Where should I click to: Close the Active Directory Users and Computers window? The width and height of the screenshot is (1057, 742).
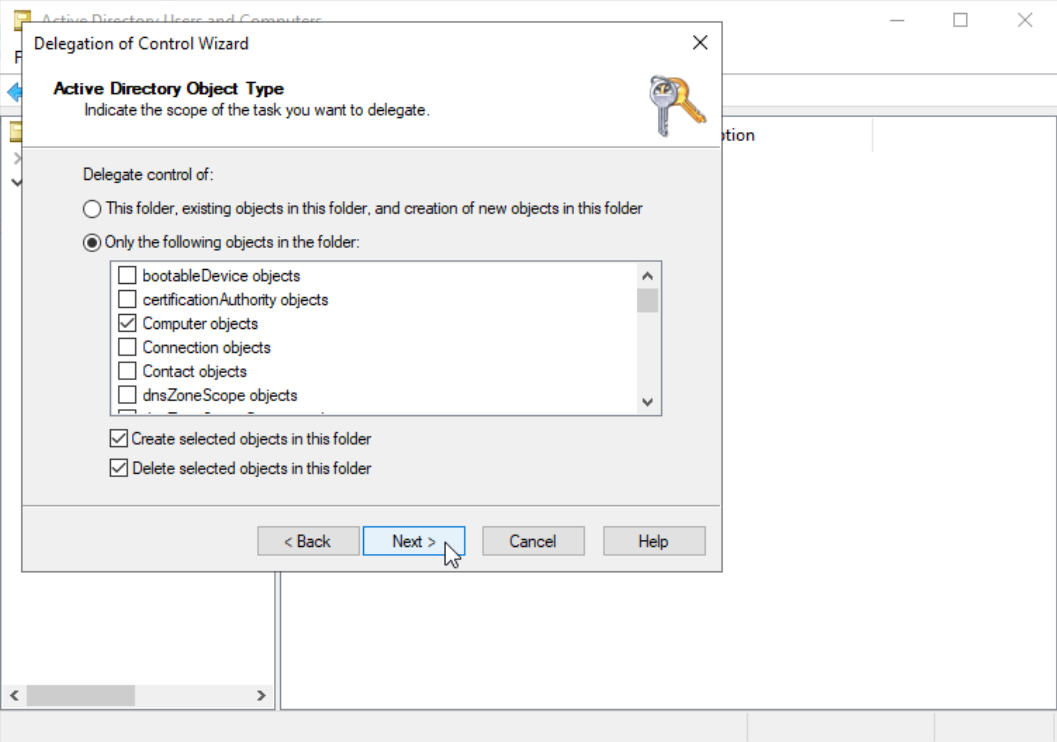pos(1025,20)
